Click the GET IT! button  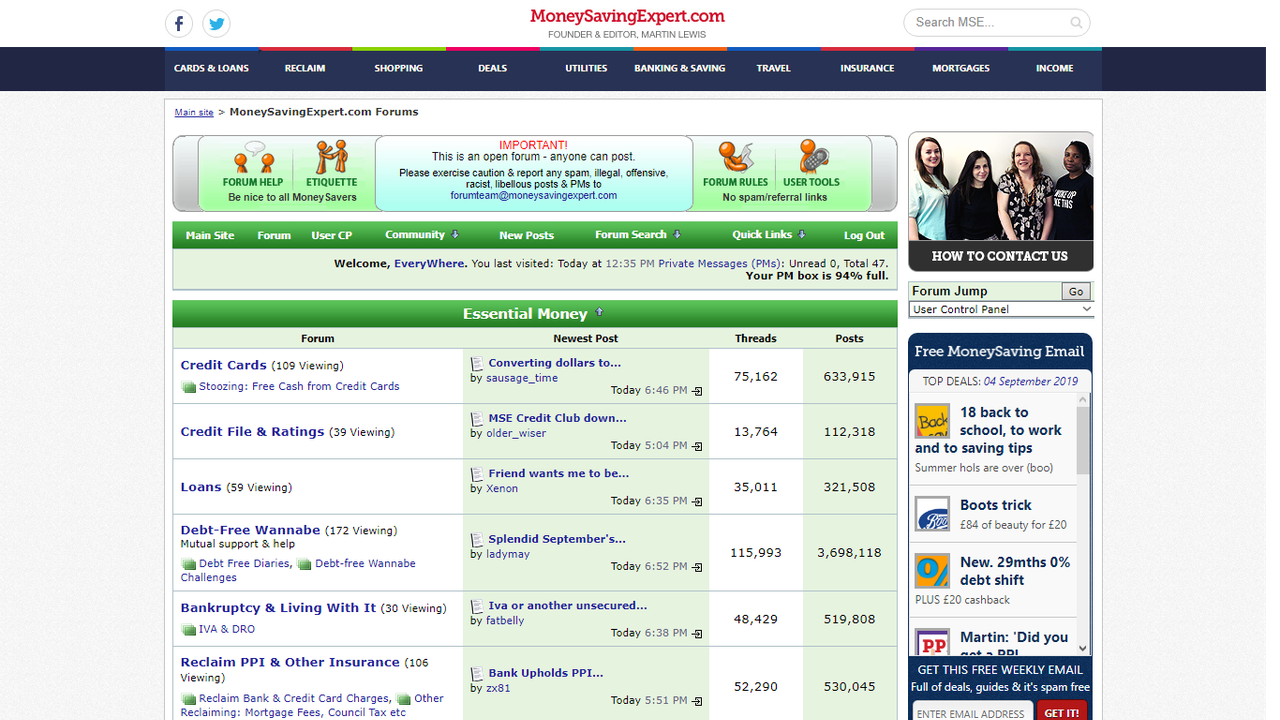[x=1062, y=713]
